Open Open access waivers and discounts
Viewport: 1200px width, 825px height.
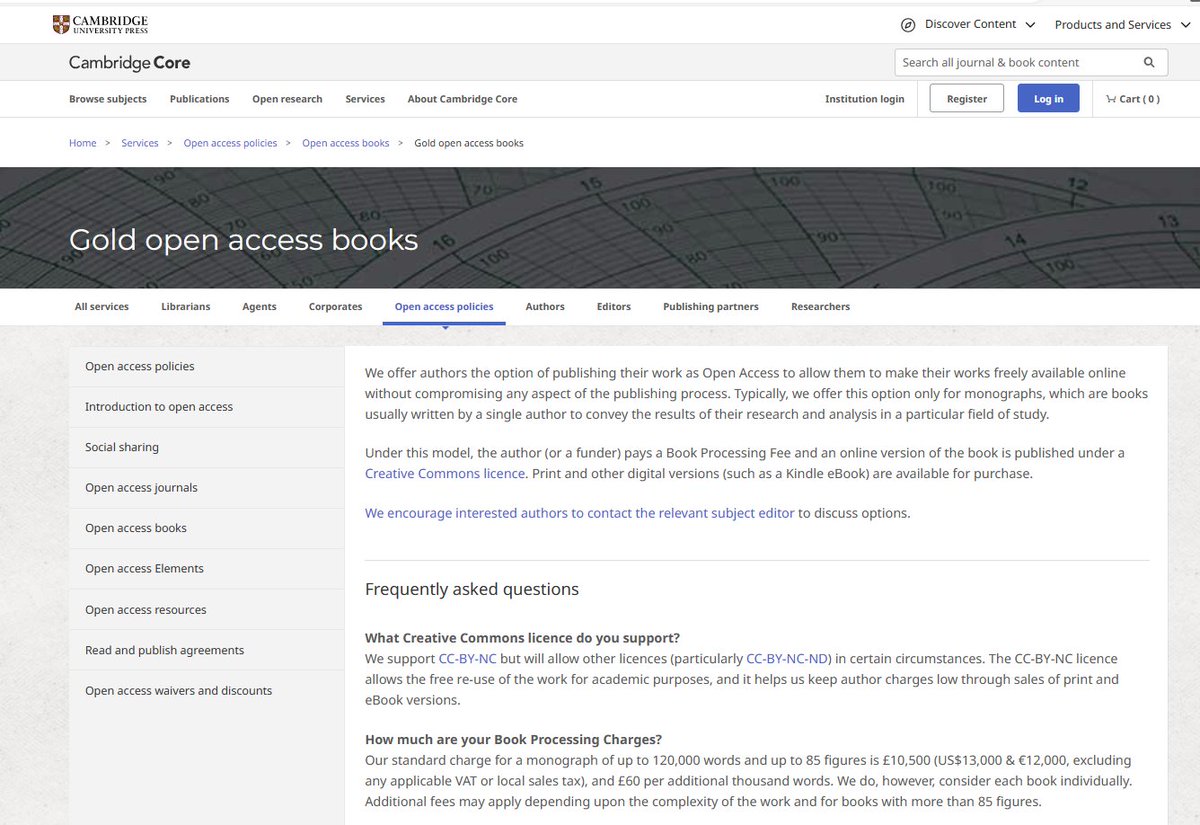pos(206,691)
